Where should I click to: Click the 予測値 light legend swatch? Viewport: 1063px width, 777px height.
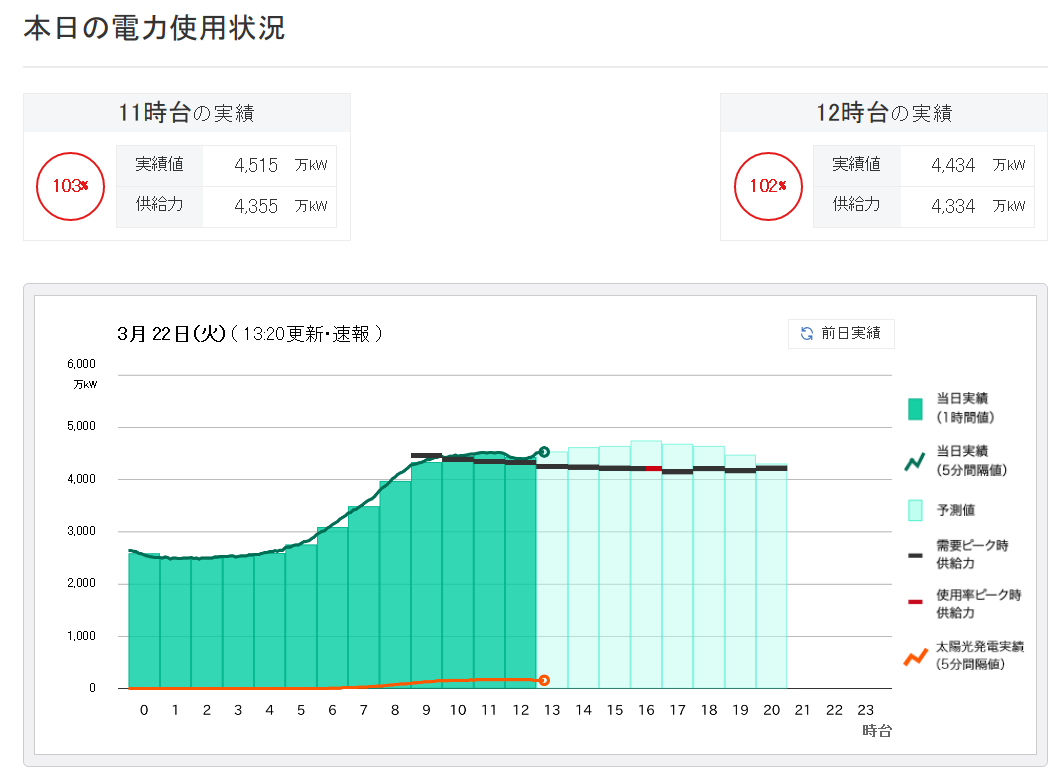(915, 510)
